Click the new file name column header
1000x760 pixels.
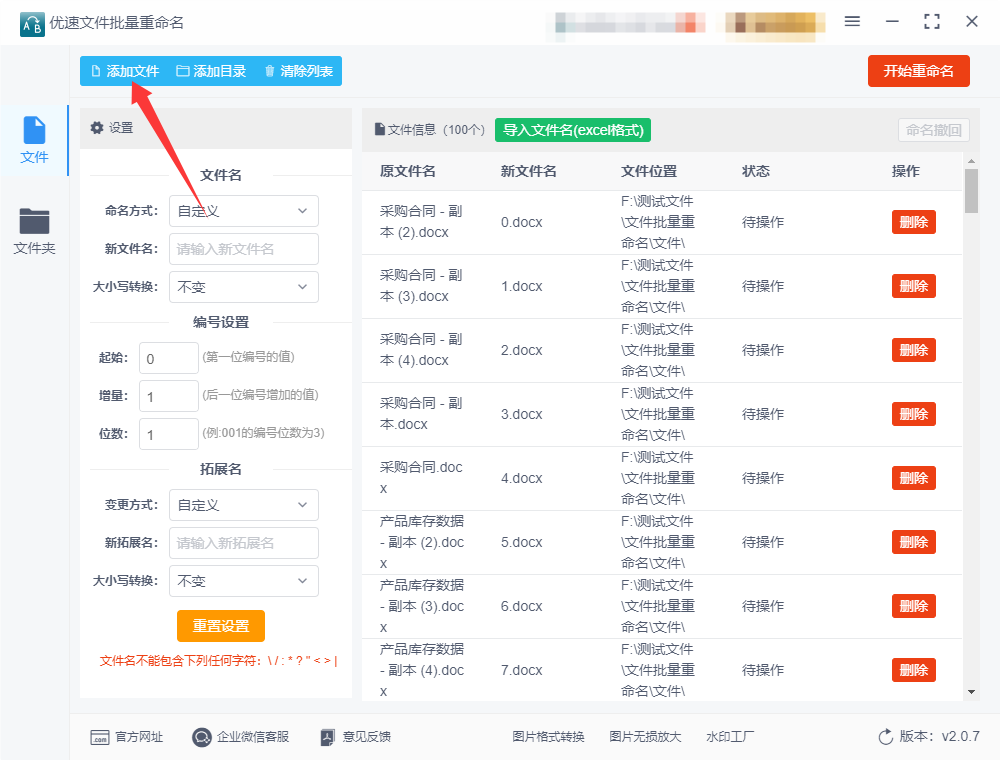click(x=529, y=171)
